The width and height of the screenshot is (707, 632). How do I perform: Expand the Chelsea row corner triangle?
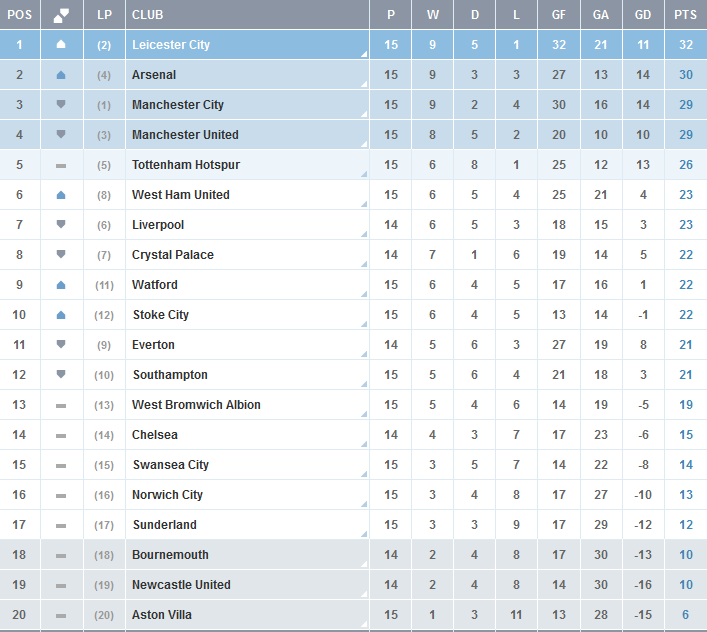coord(364,445)
